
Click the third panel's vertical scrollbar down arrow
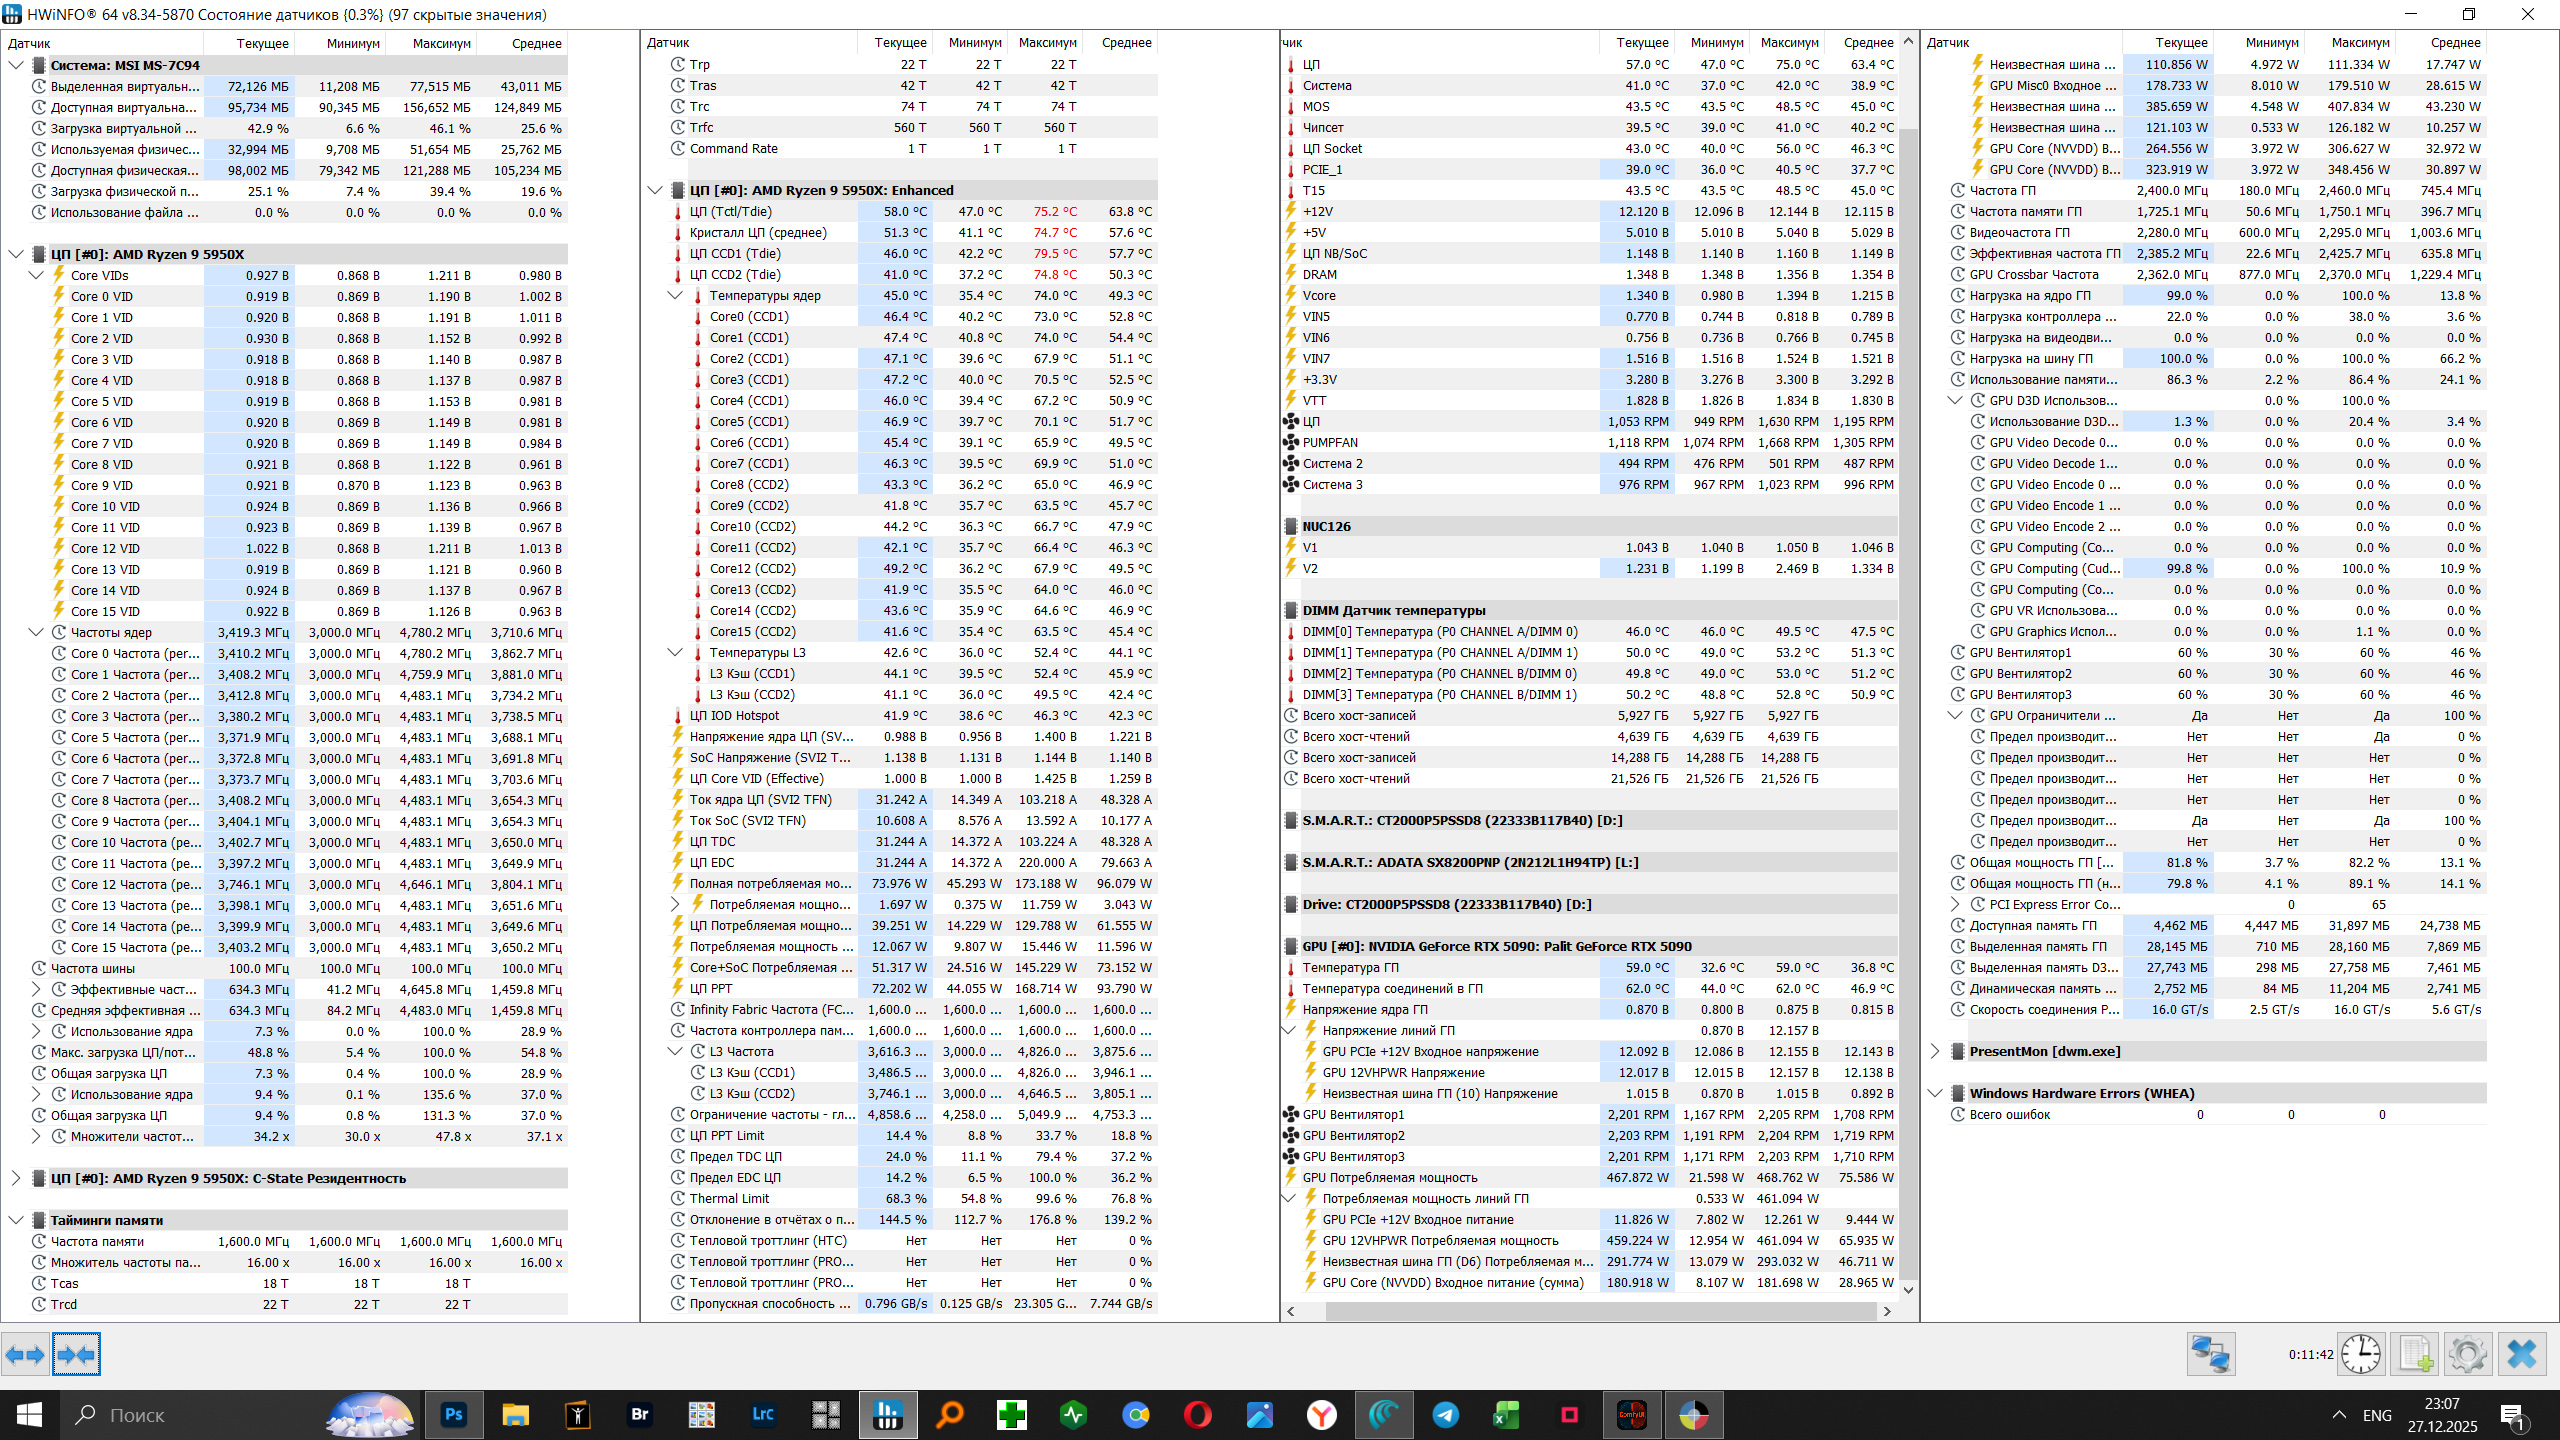click(1908, 1290)
